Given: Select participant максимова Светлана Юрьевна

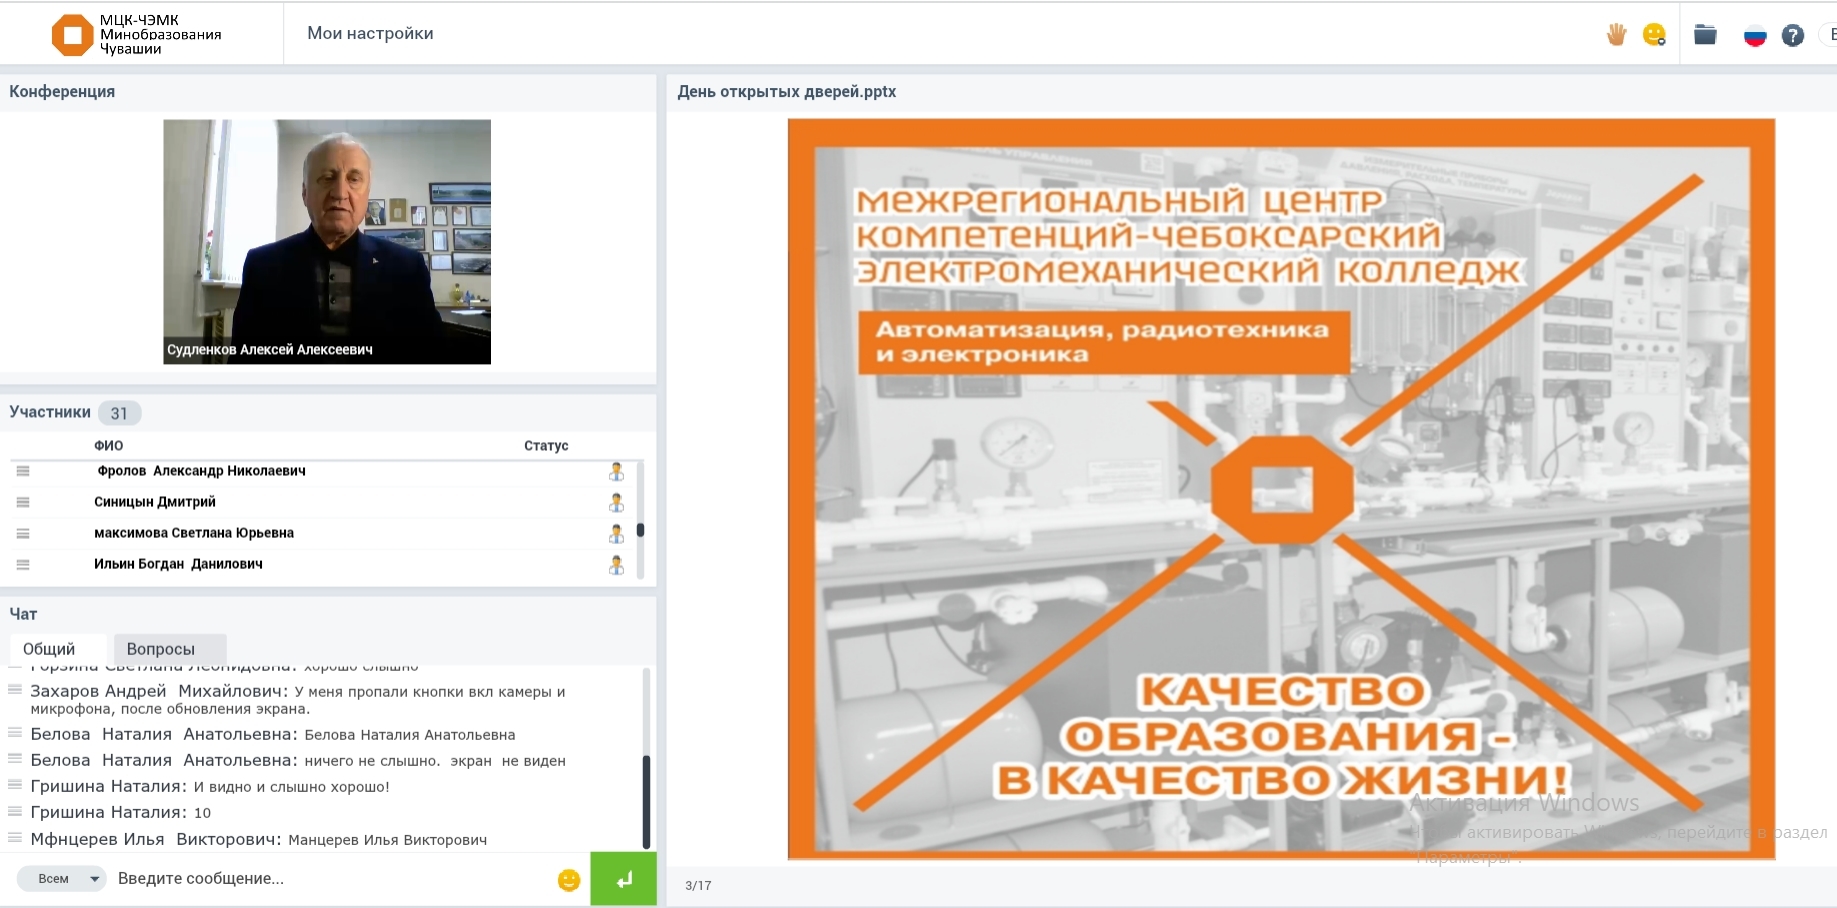Looking at the screenshot, I should (x=194, y=533).
